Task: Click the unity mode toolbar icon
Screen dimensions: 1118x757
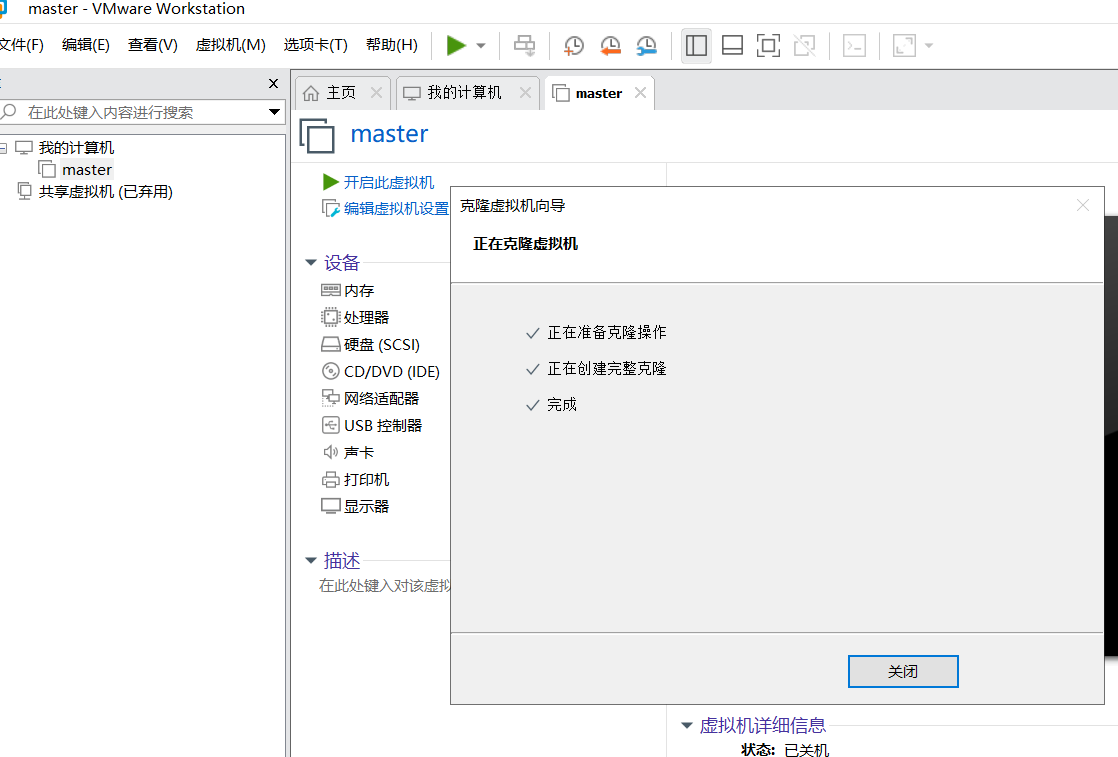Action: [804, 46]
